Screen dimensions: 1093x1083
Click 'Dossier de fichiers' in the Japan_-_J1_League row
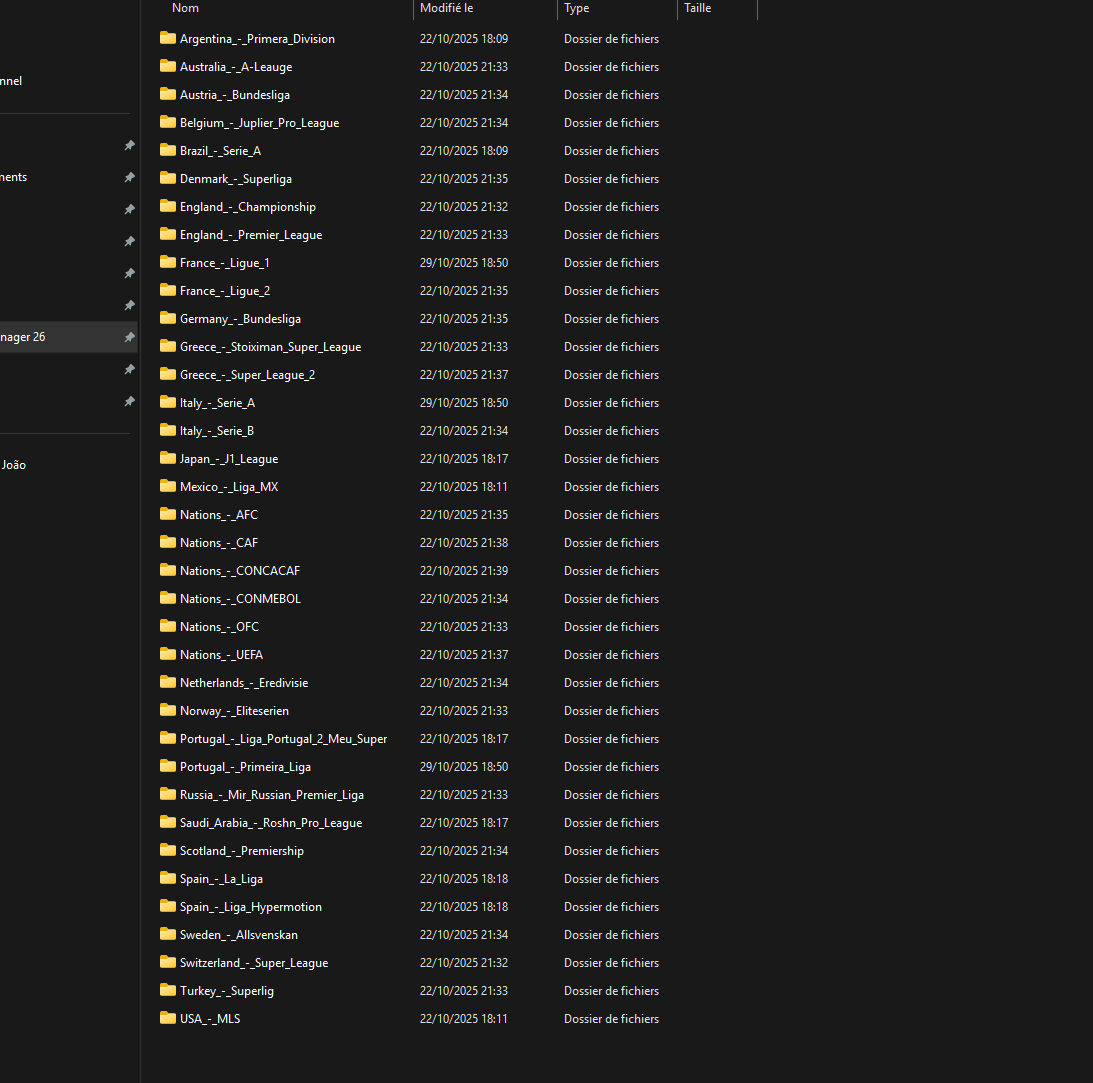tap(611, 459)
